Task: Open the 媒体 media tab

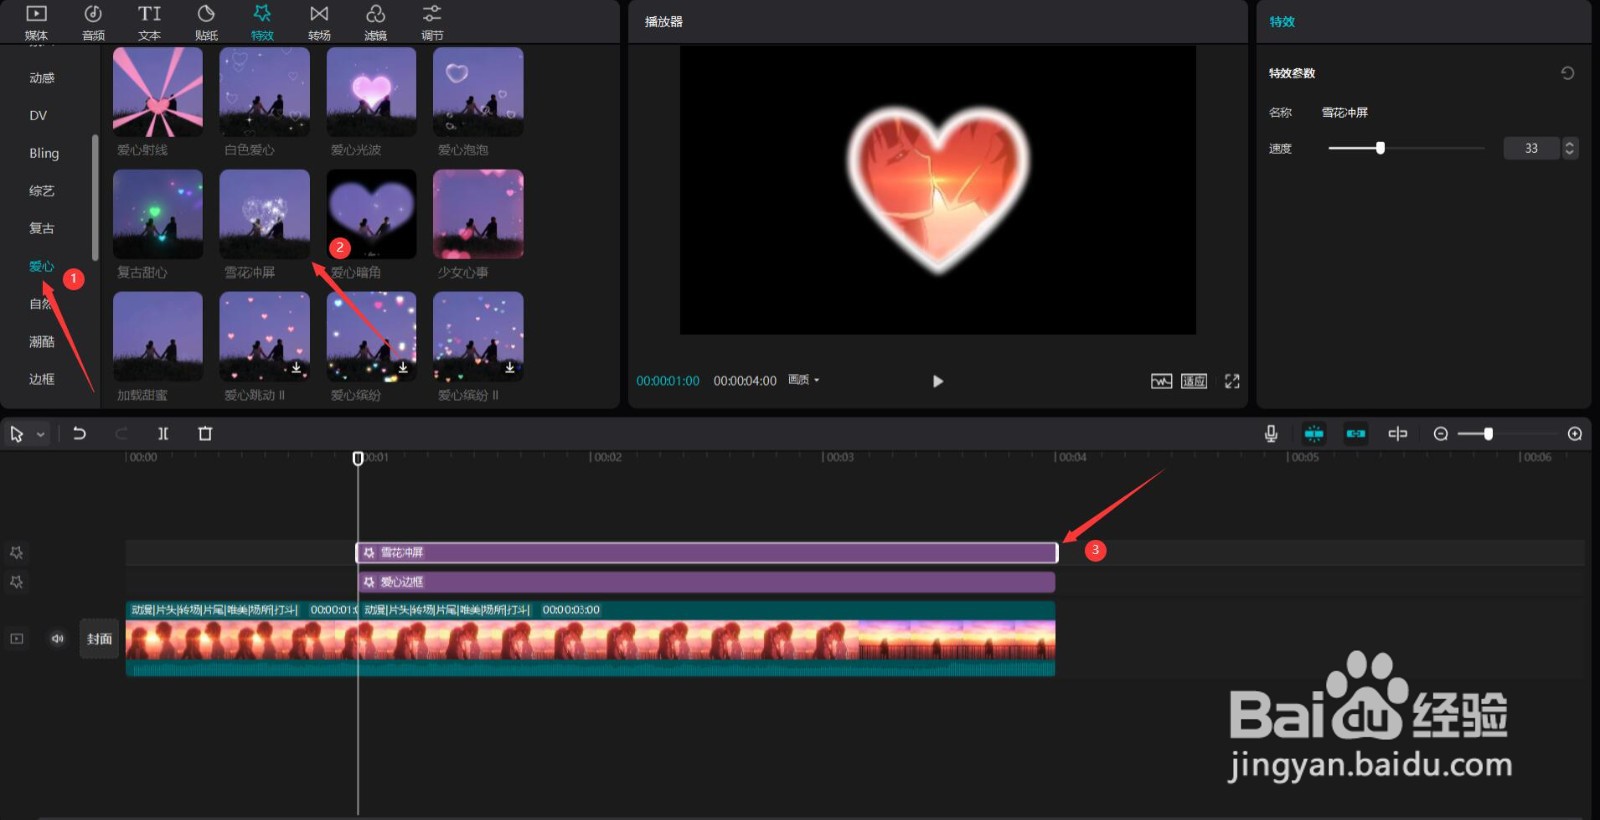Action: click(36, 22)
